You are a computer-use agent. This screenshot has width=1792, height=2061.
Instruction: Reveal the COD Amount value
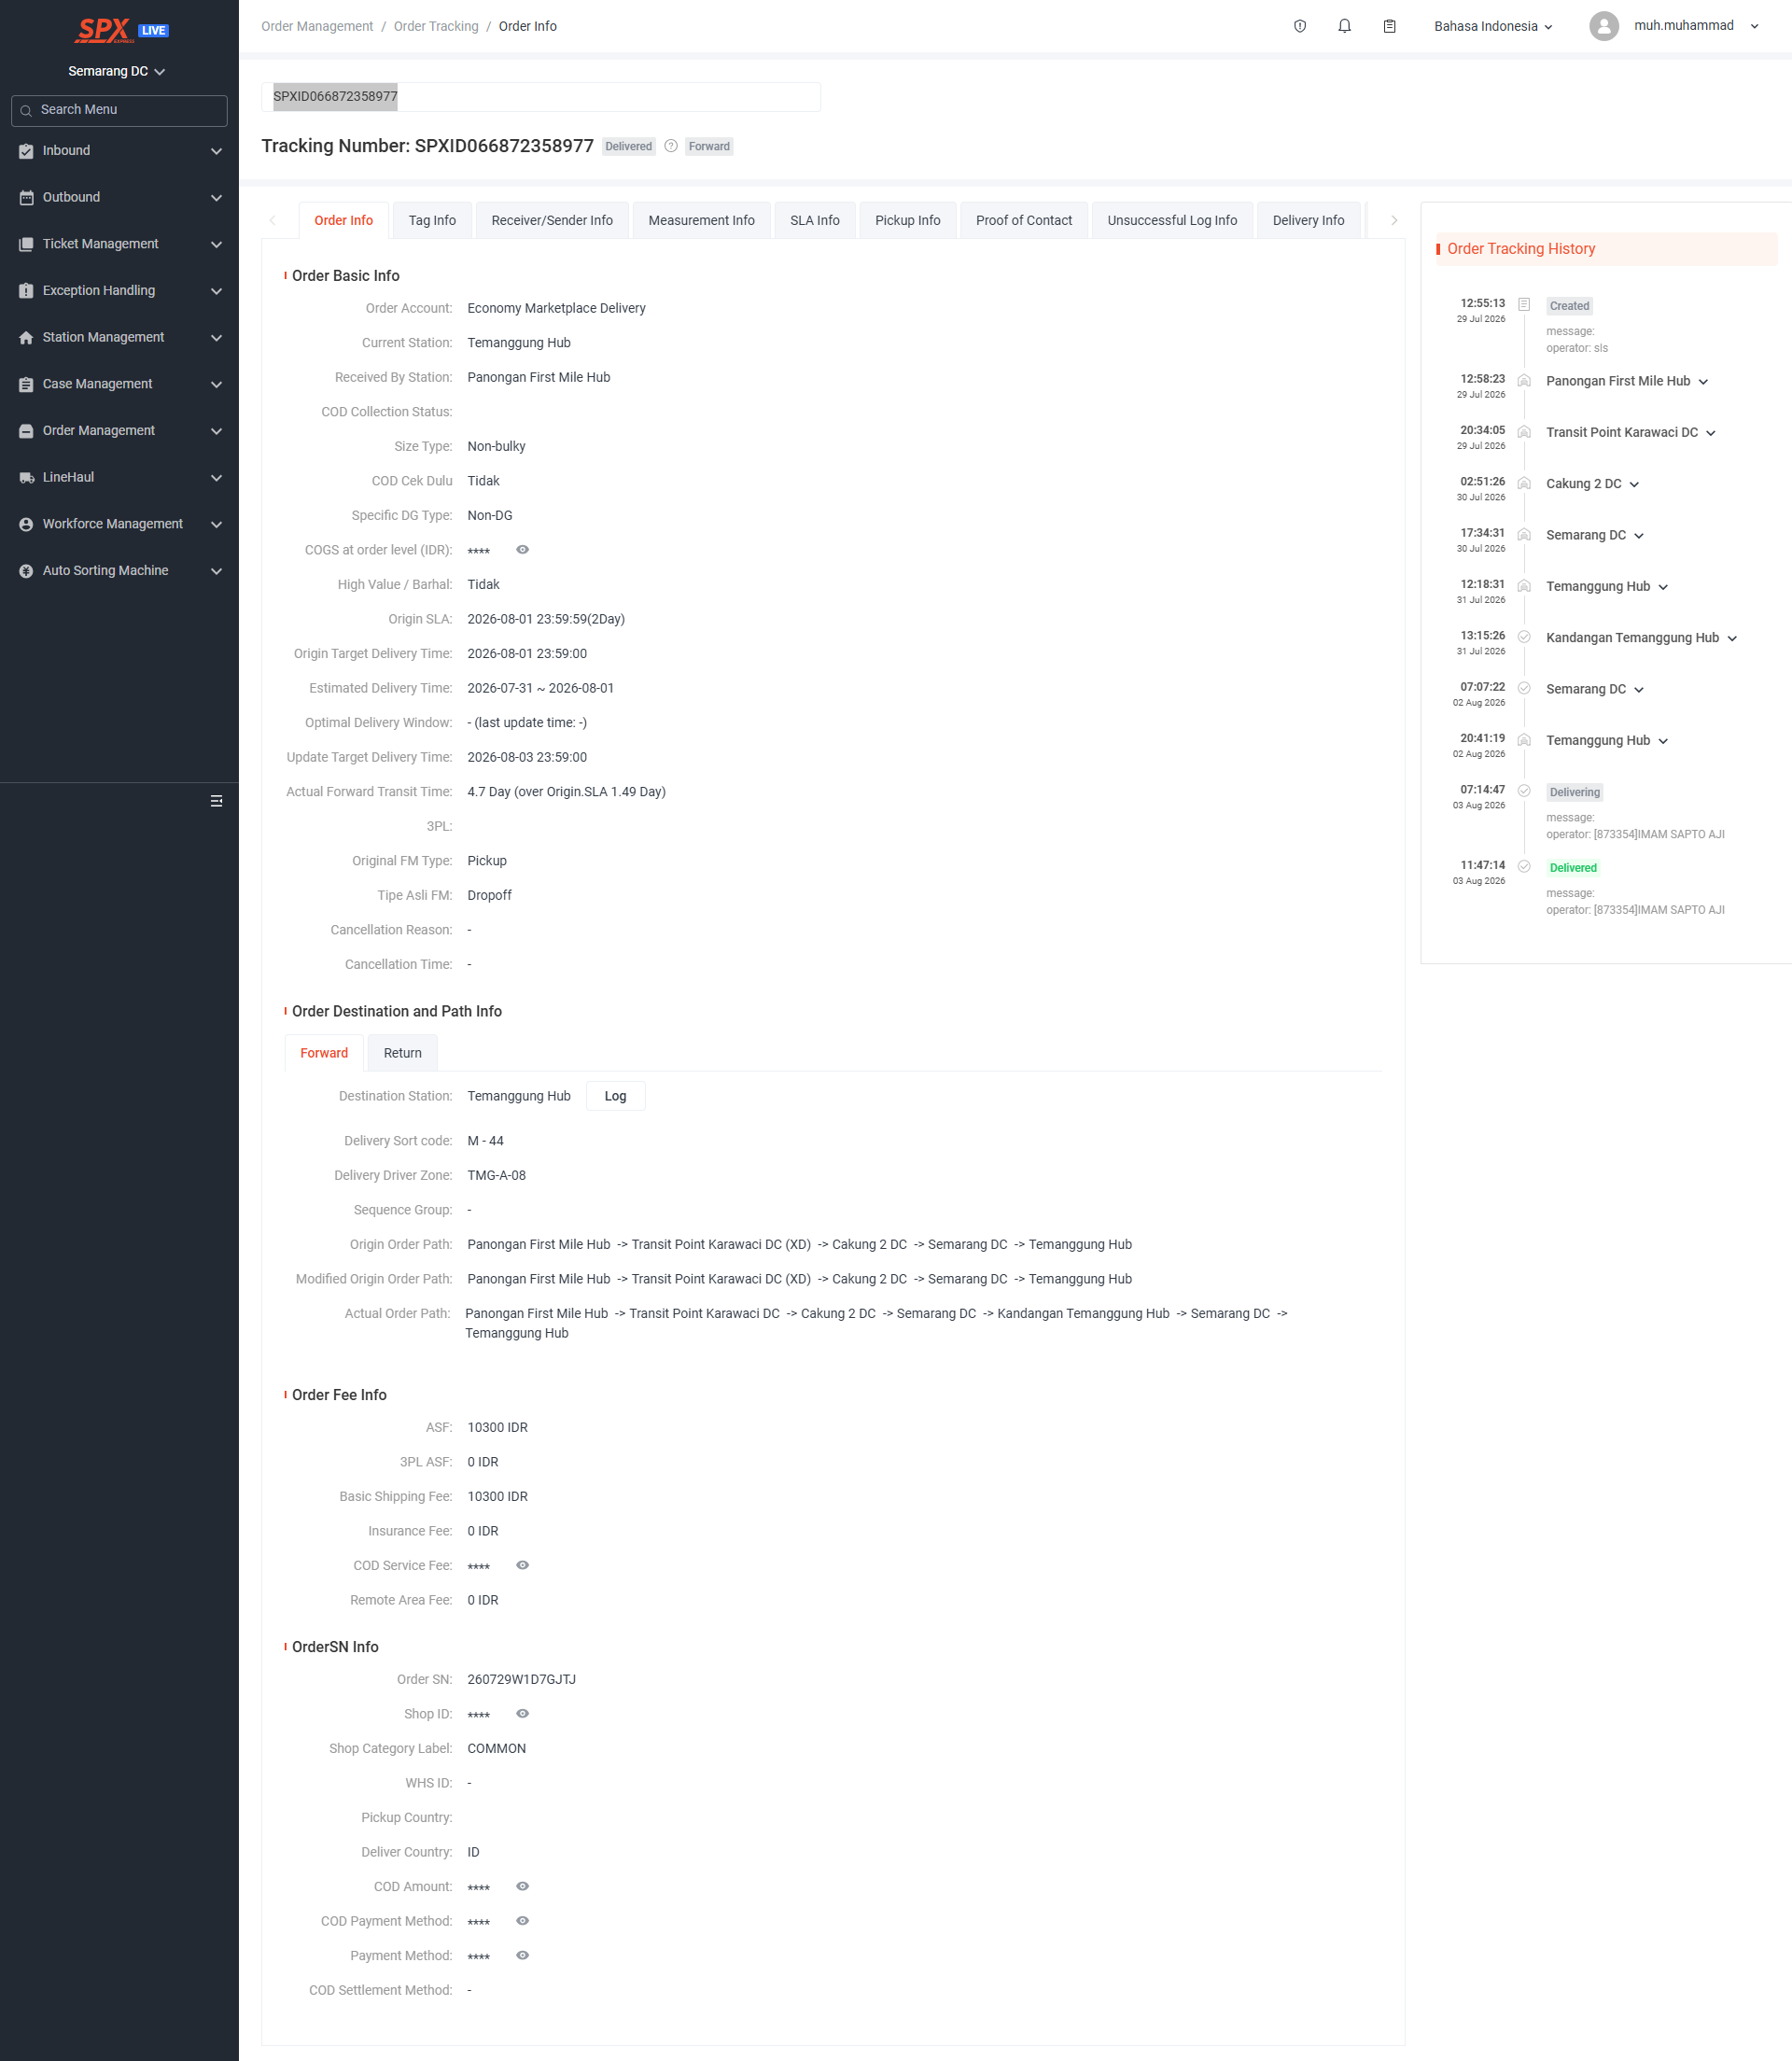(522, 1886)
